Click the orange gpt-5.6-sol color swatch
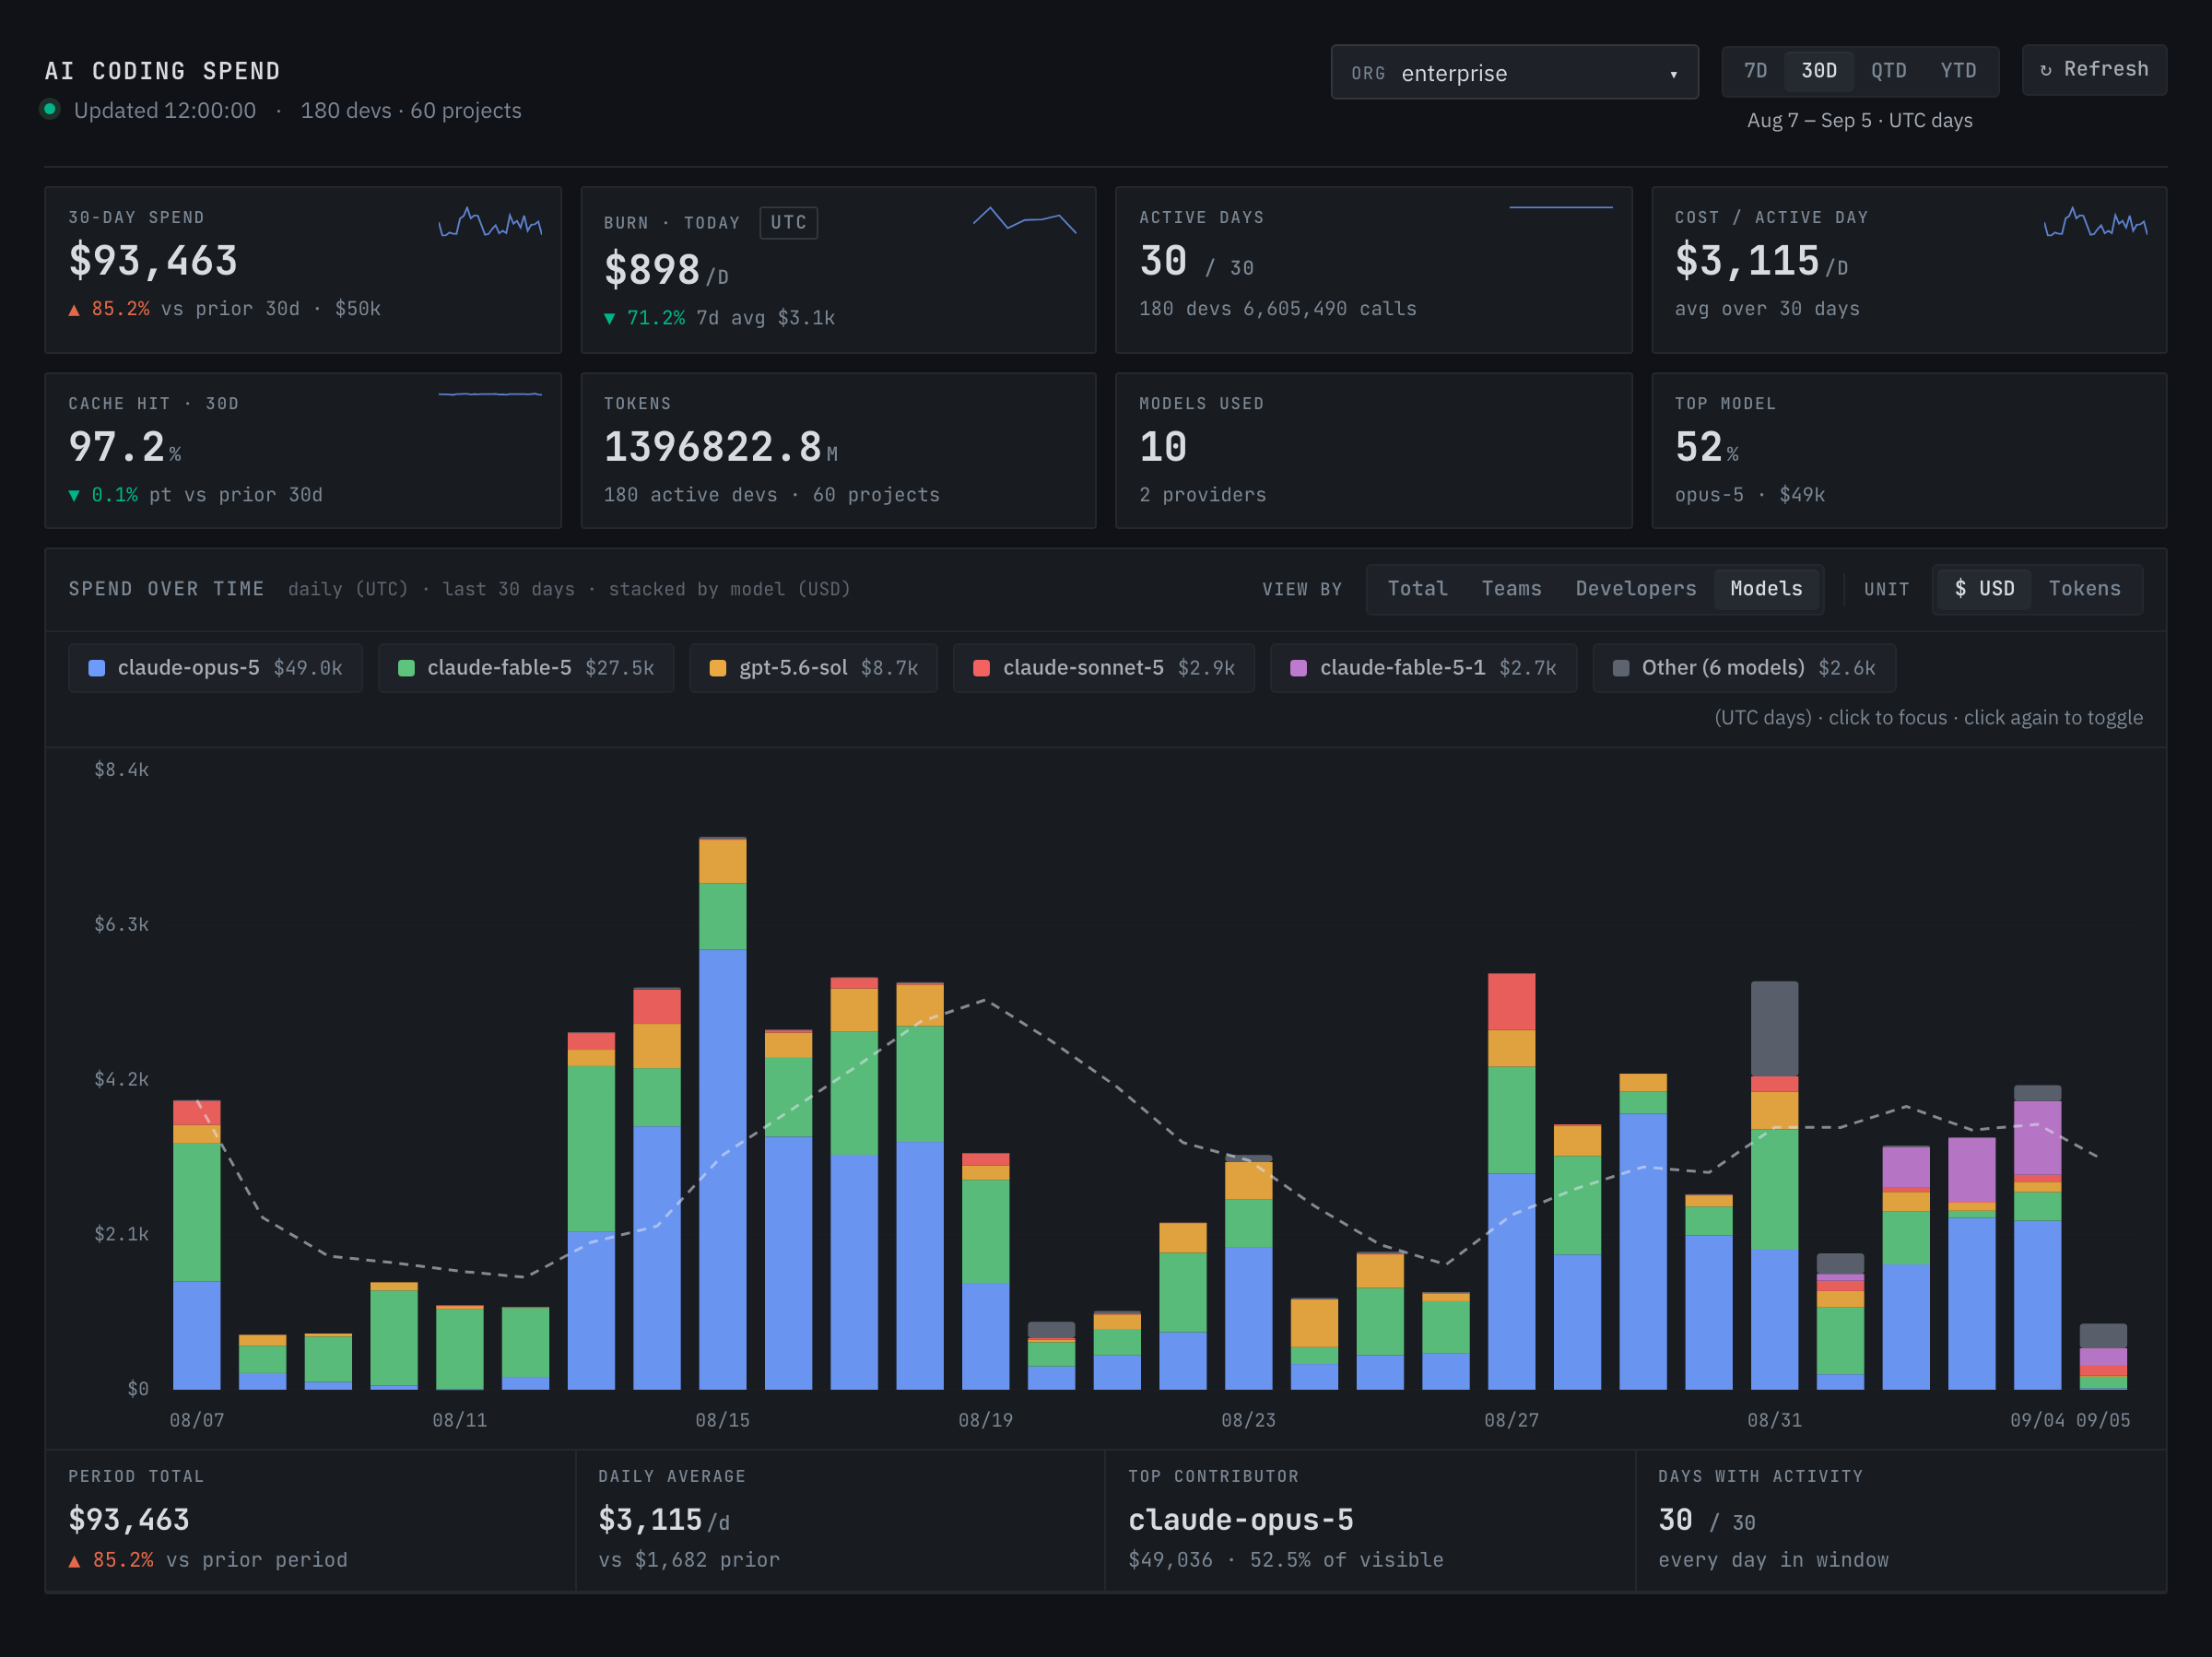 (718, 668)
